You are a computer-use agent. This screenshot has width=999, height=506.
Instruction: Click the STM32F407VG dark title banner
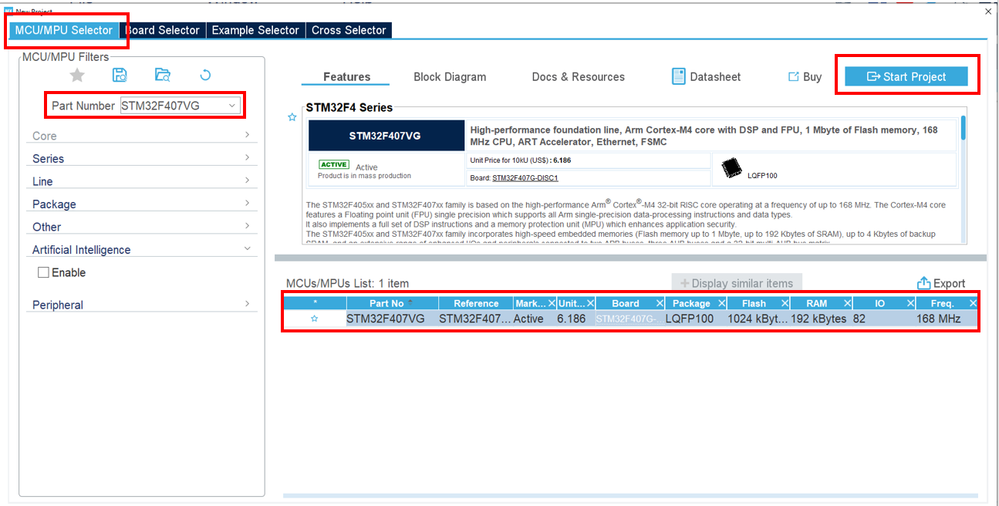385,136
